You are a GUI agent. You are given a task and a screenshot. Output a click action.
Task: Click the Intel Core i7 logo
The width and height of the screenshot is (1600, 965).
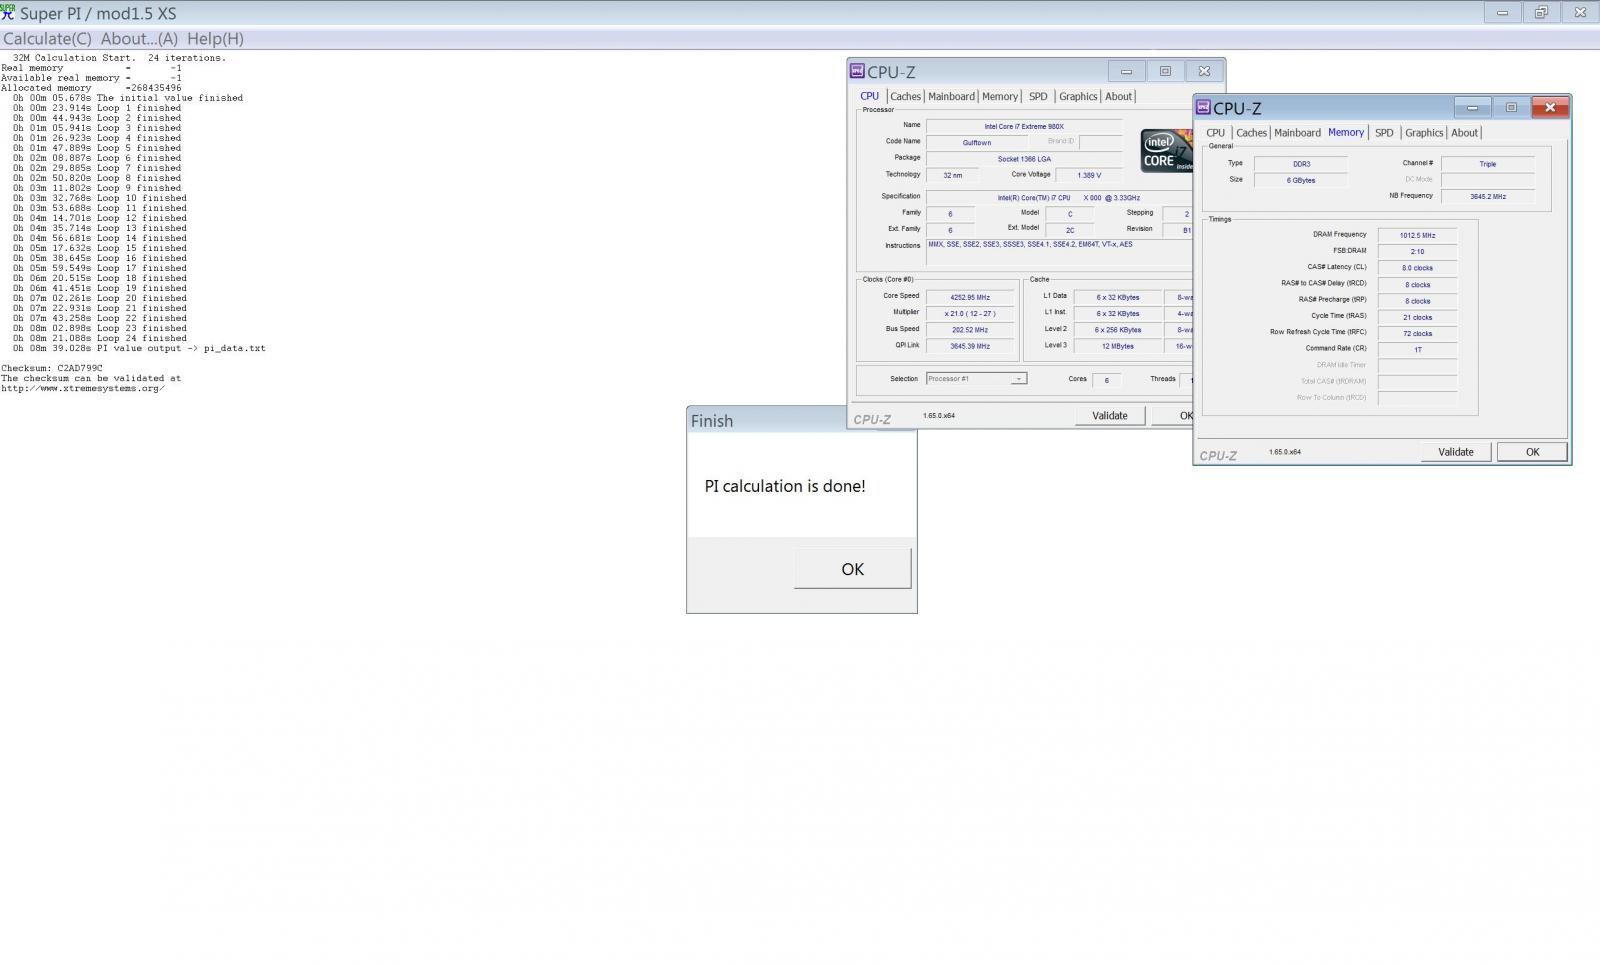1166,150
